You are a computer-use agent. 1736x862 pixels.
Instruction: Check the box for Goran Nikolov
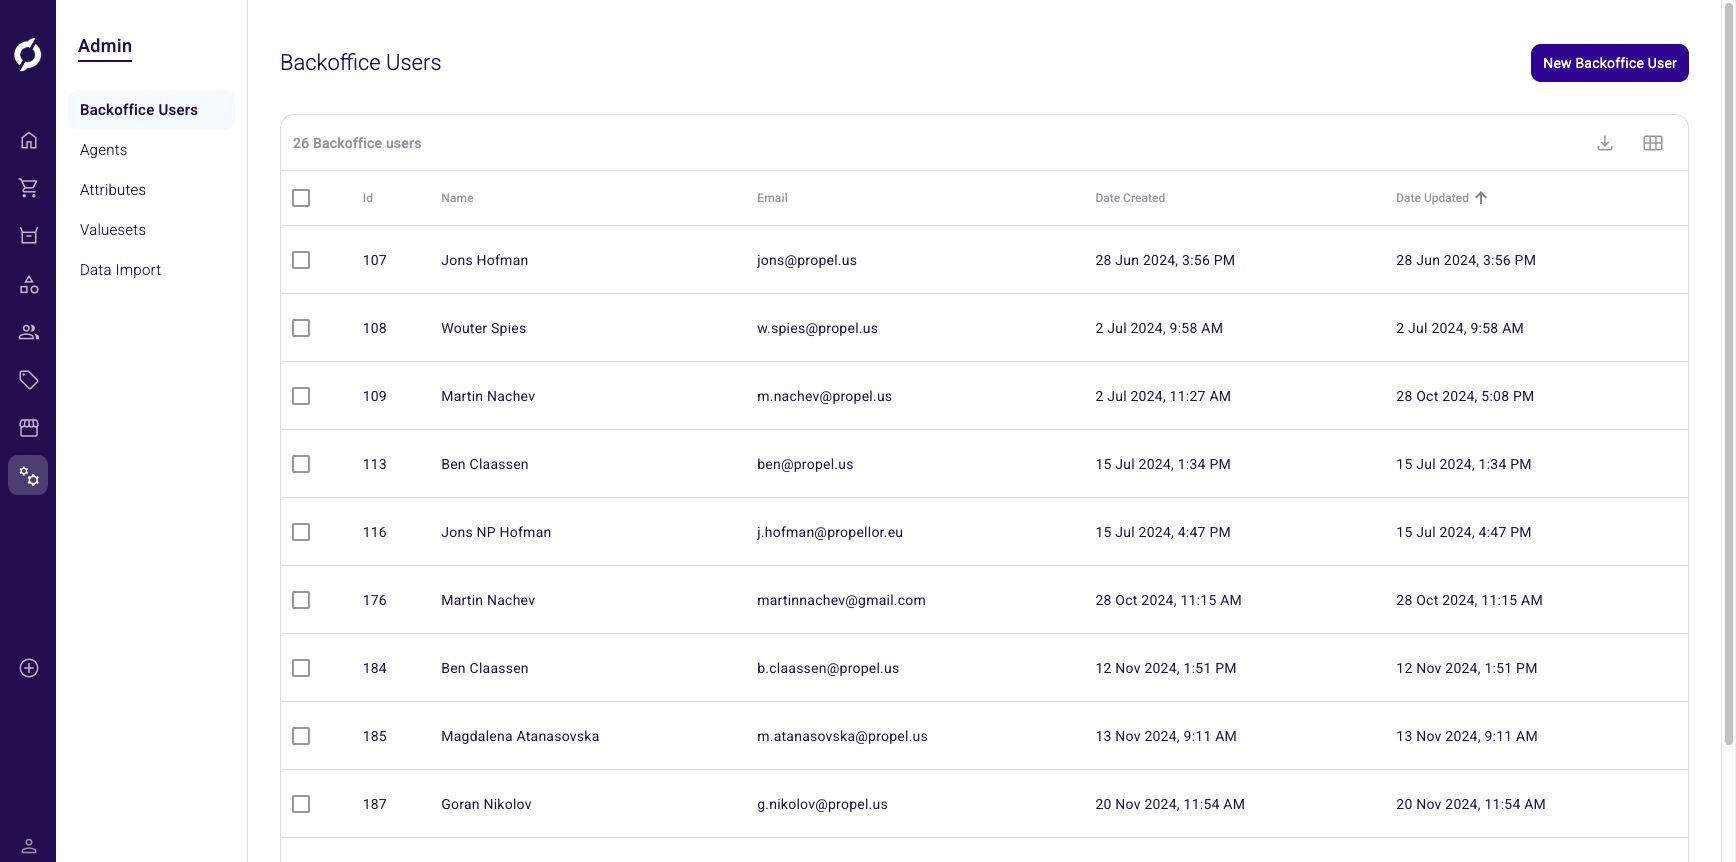click(x=301, y=804)
